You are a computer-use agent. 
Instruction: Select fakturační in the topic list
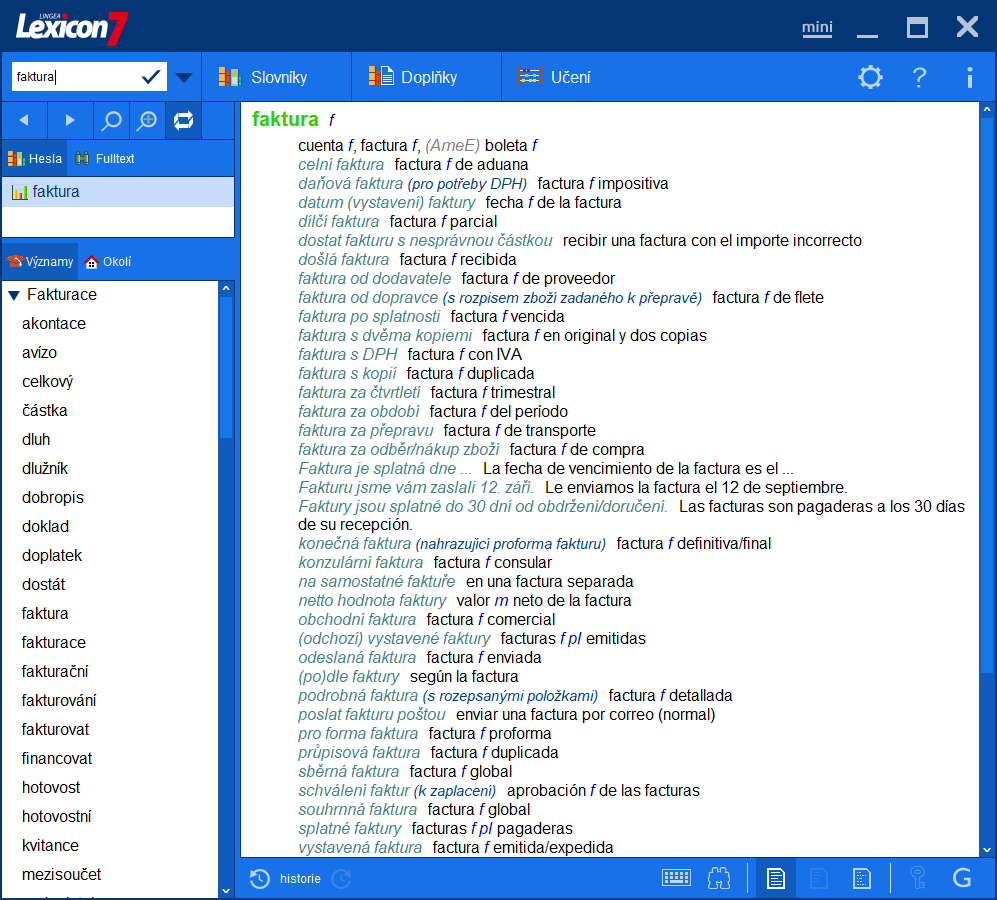tap(55, 671)
